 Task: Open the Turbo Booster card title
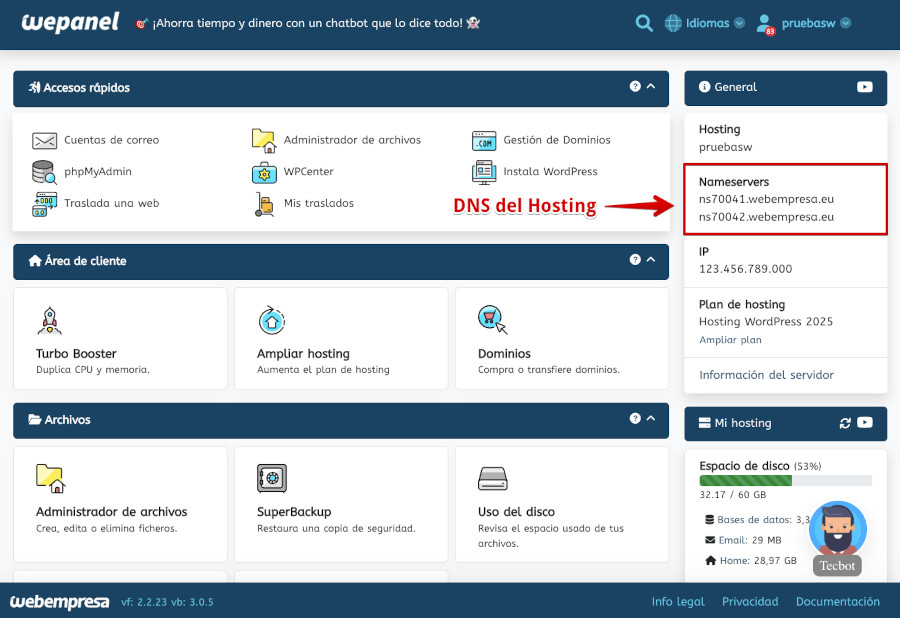click(76, 353)
